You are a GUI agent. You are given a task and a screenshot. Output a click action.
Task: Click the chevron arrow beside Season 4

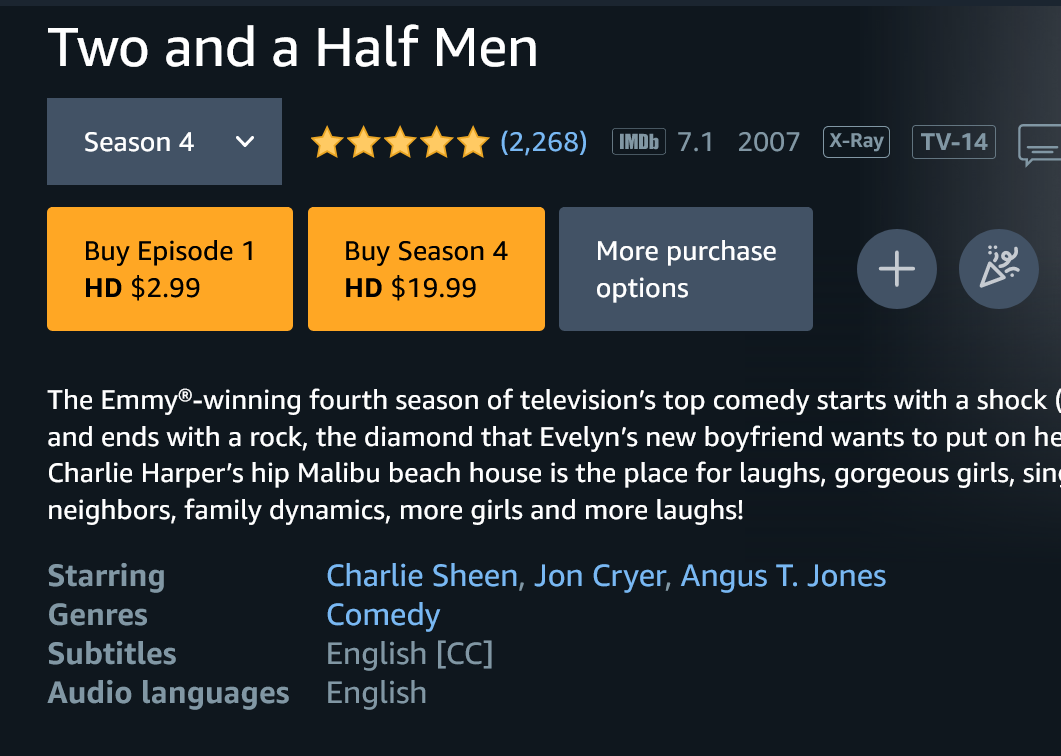[x=245, y=142]
